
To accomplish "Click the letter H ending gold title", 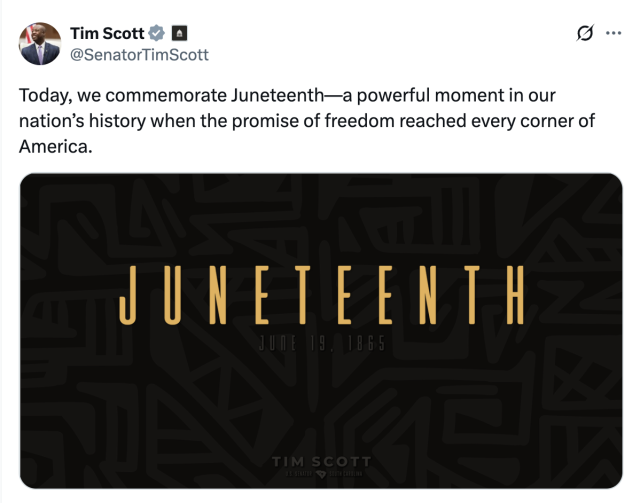I will [515, 295].
